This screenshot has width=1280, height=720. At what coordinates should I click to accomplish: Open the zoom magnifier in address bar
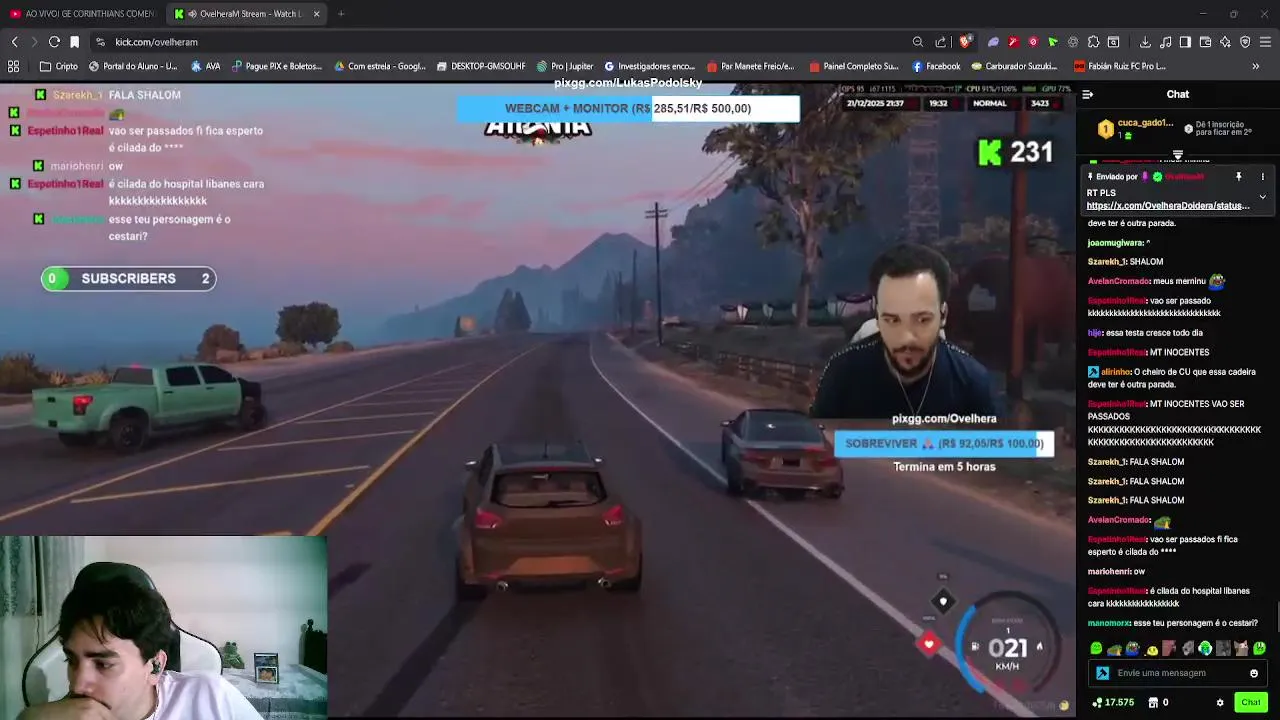tap(917, 42)
